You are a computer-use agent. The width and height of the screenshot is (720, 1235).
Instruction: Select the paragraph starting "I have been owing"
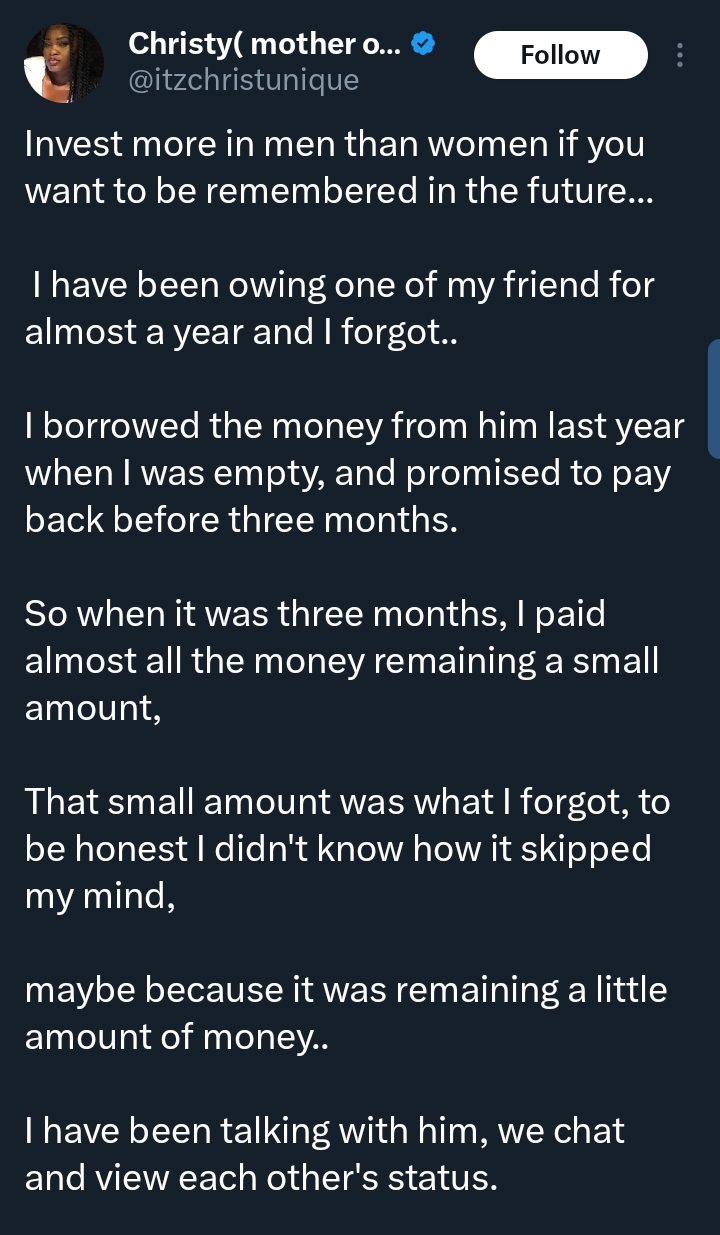338,309
